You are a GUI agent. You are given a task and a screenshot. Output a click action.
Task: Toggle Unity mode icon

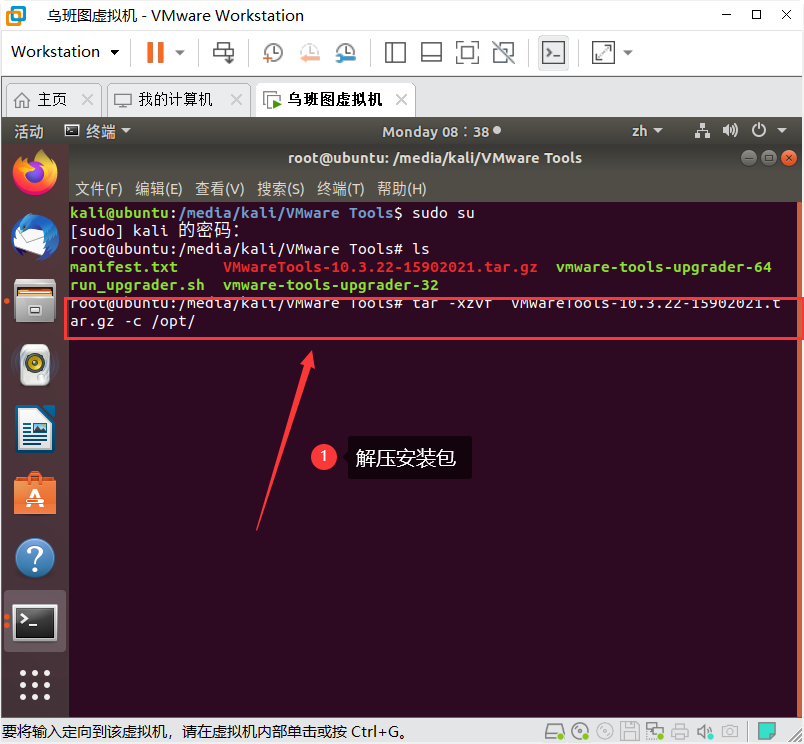[504, 52]
